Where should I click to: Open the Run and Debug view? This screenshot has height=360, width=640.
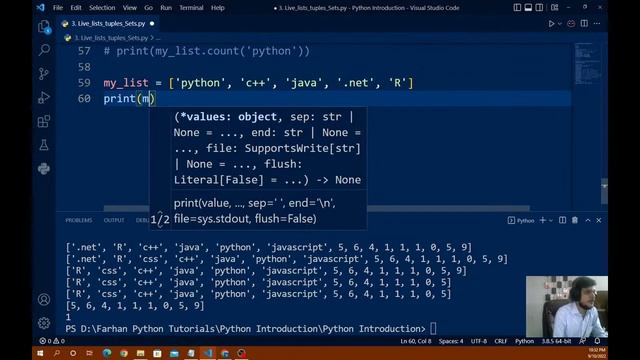pos(44,98)
